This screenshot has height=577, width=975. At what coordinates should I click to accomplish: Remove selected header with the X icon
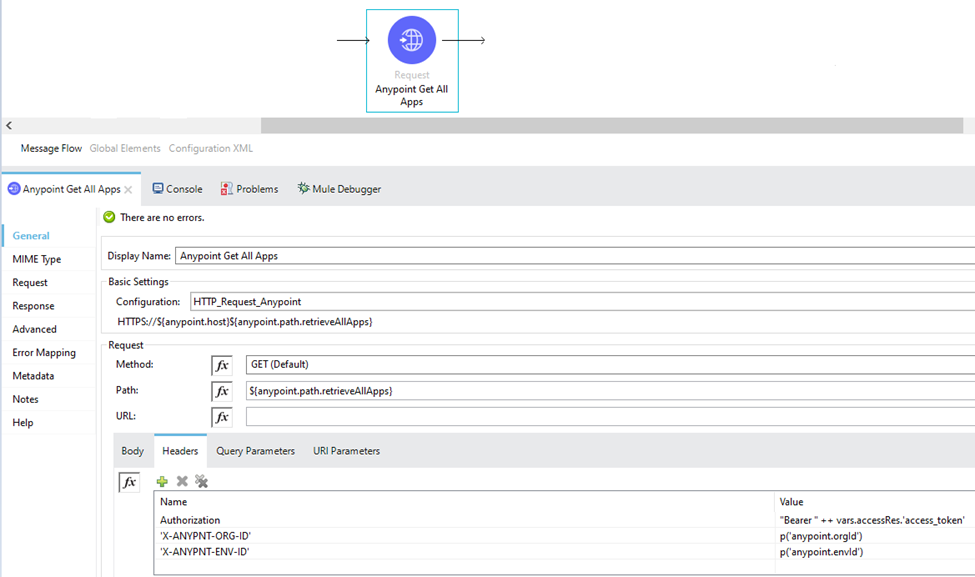182,481
